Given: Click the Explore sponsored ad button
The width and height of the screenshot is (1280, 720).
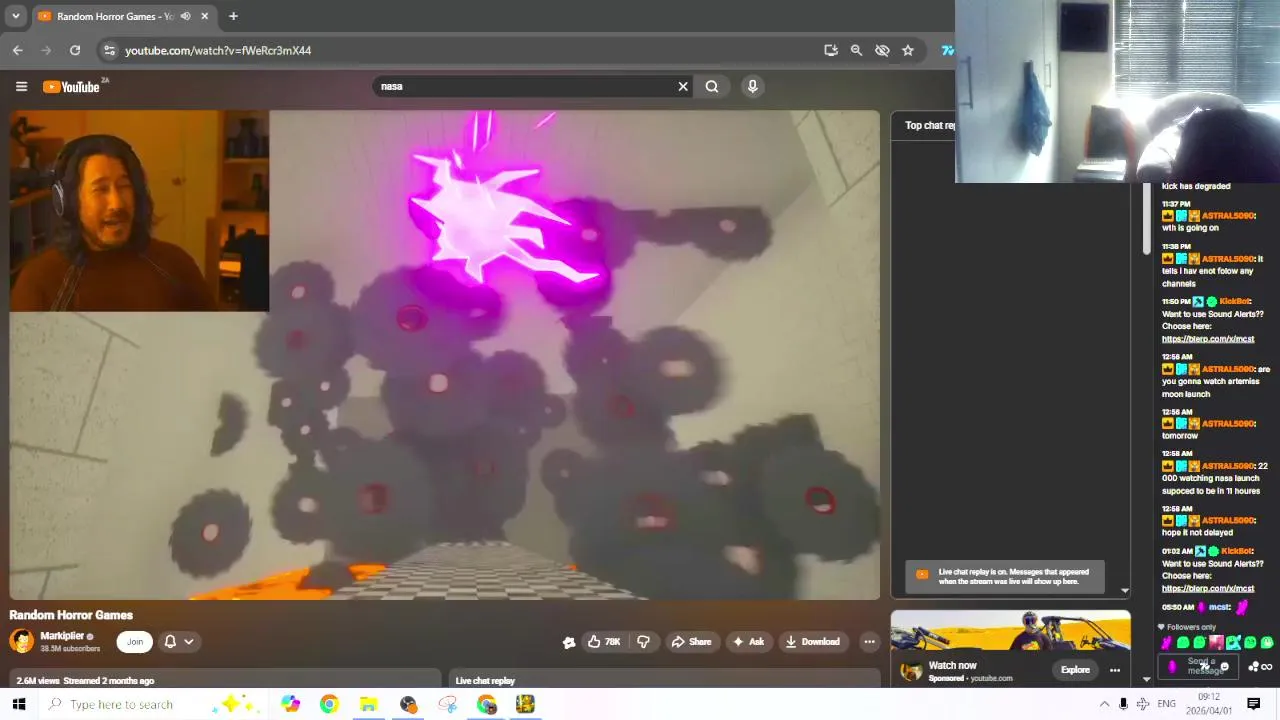Looking at the screenshot, I should coord(1075,670).
